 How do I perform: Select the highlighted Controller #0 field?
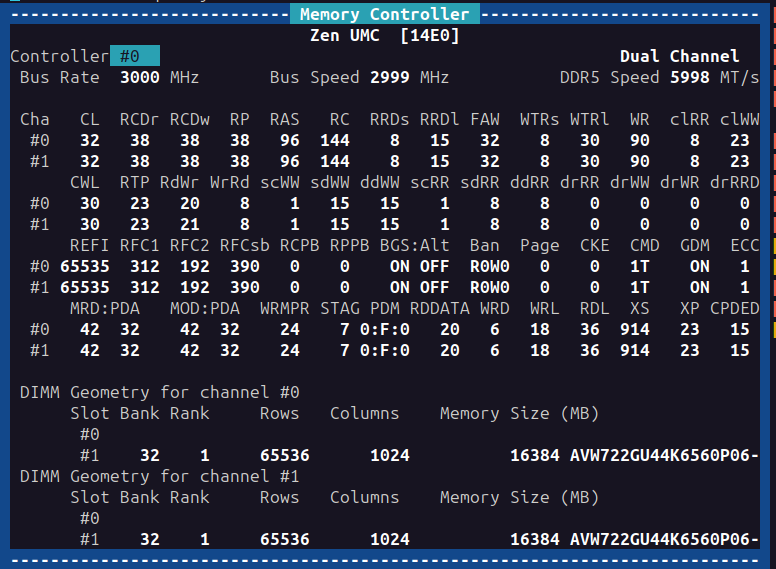pyautogui.click(x=135, y=56)
